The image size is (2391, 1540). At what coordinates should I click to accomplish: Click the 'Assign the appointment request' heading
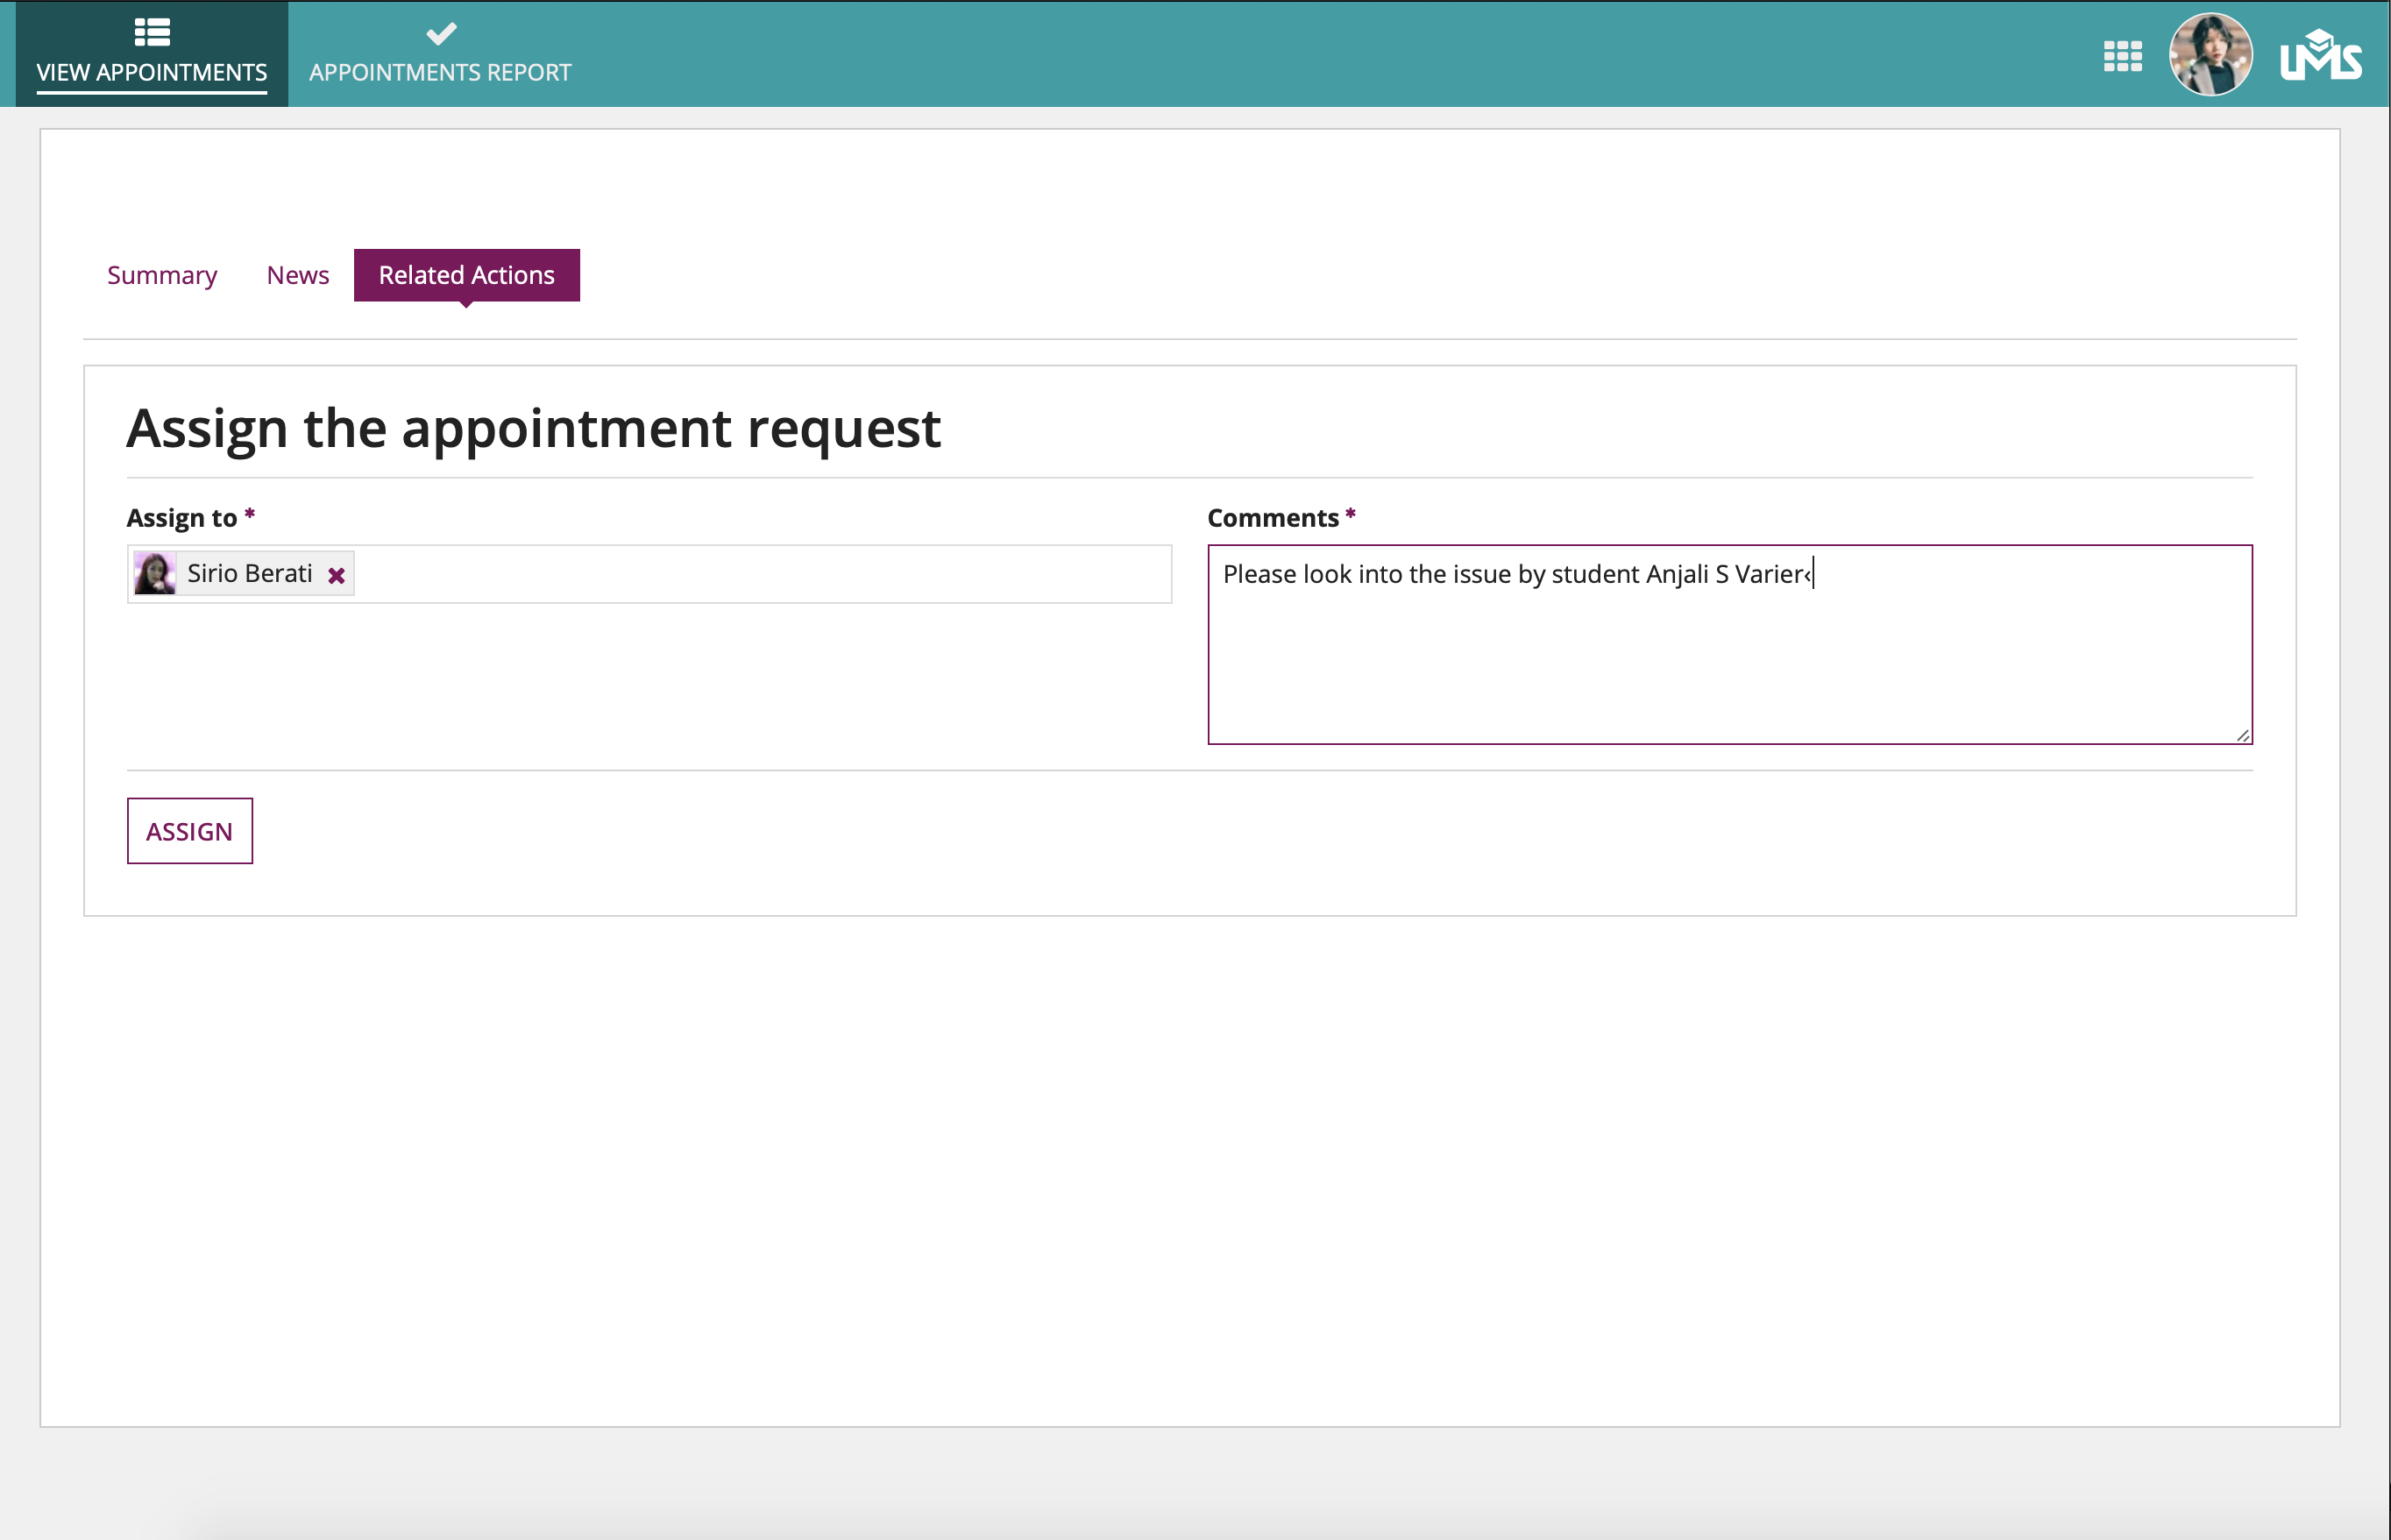click(533, 428)
